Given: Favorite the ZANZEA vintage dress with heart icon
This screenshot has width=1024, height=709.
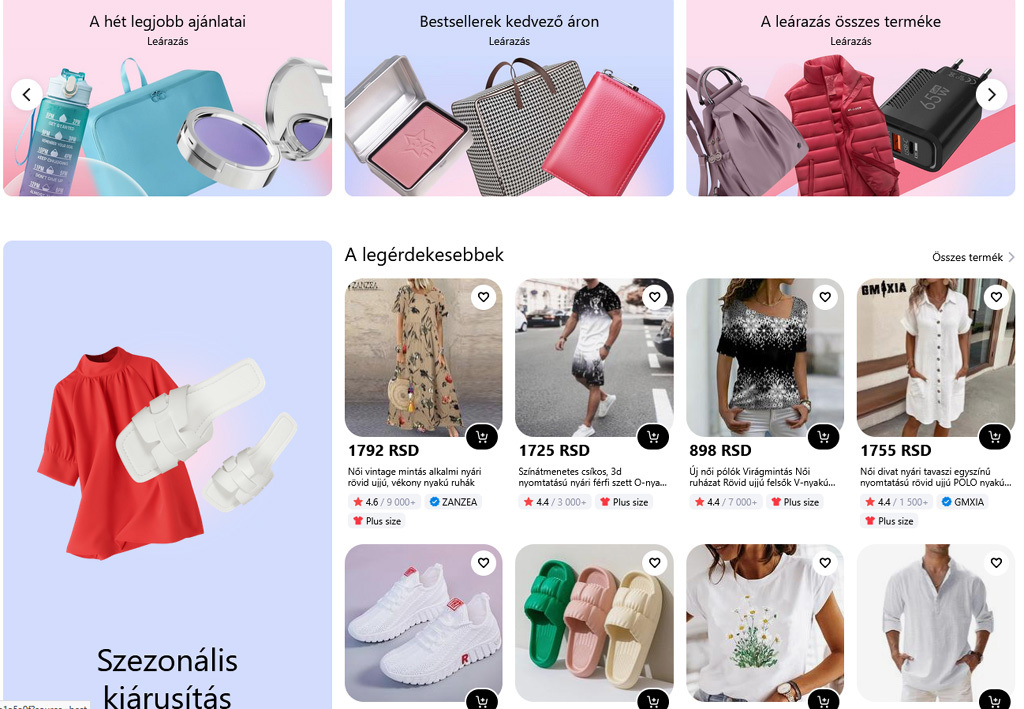Looking at the screenshot, I should coord(483,297).
